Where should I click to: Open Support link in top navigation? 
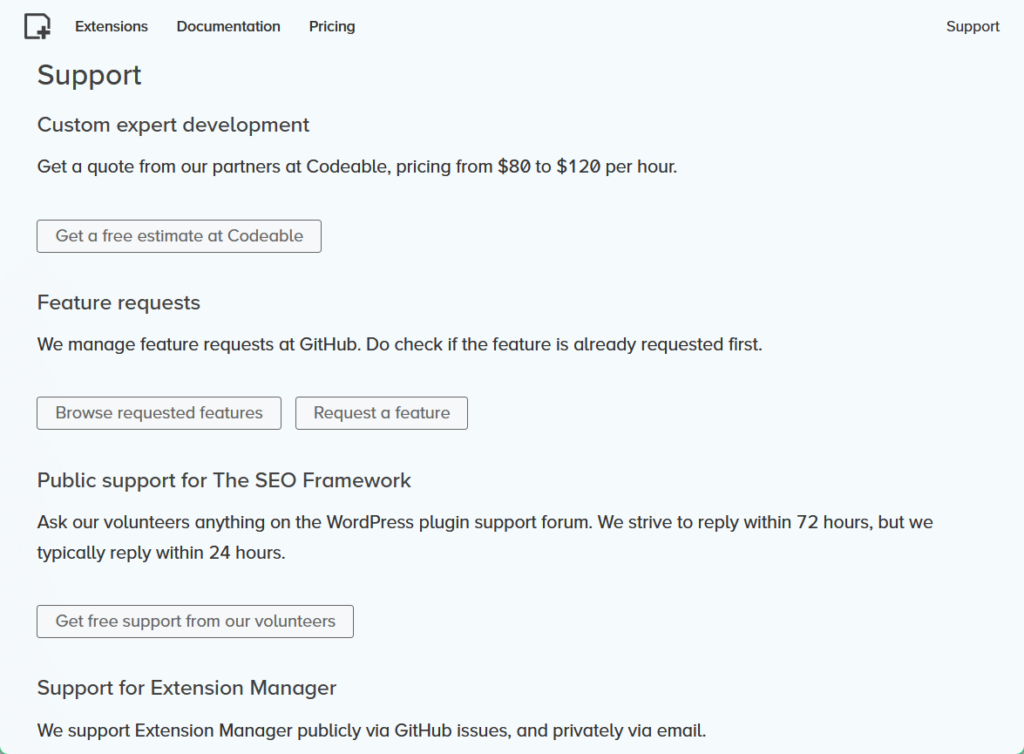pyautogui.click(x=972, y=27)
